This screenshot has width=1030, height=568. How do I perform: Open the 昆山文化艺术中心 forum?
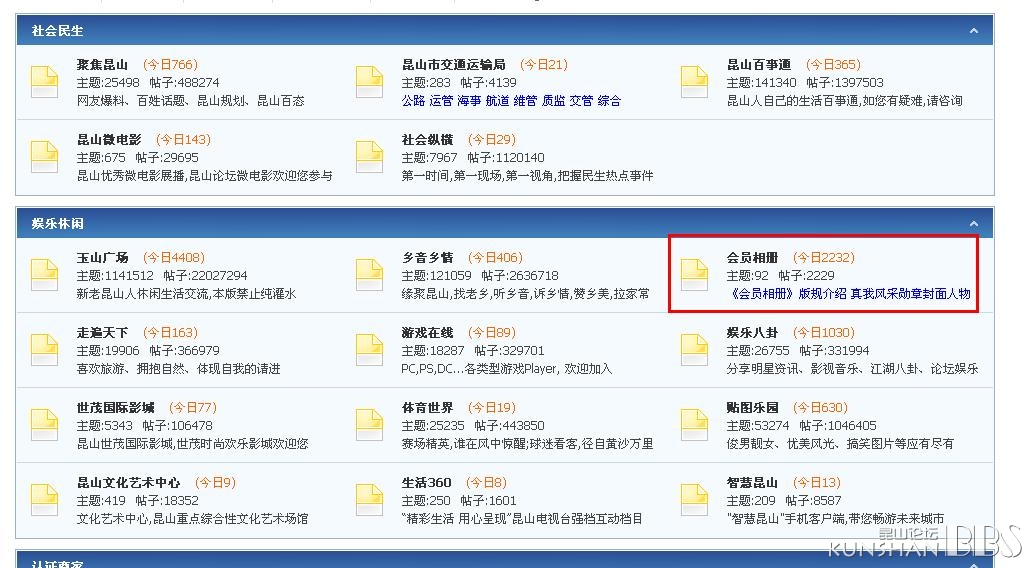[x=128, y=482]
